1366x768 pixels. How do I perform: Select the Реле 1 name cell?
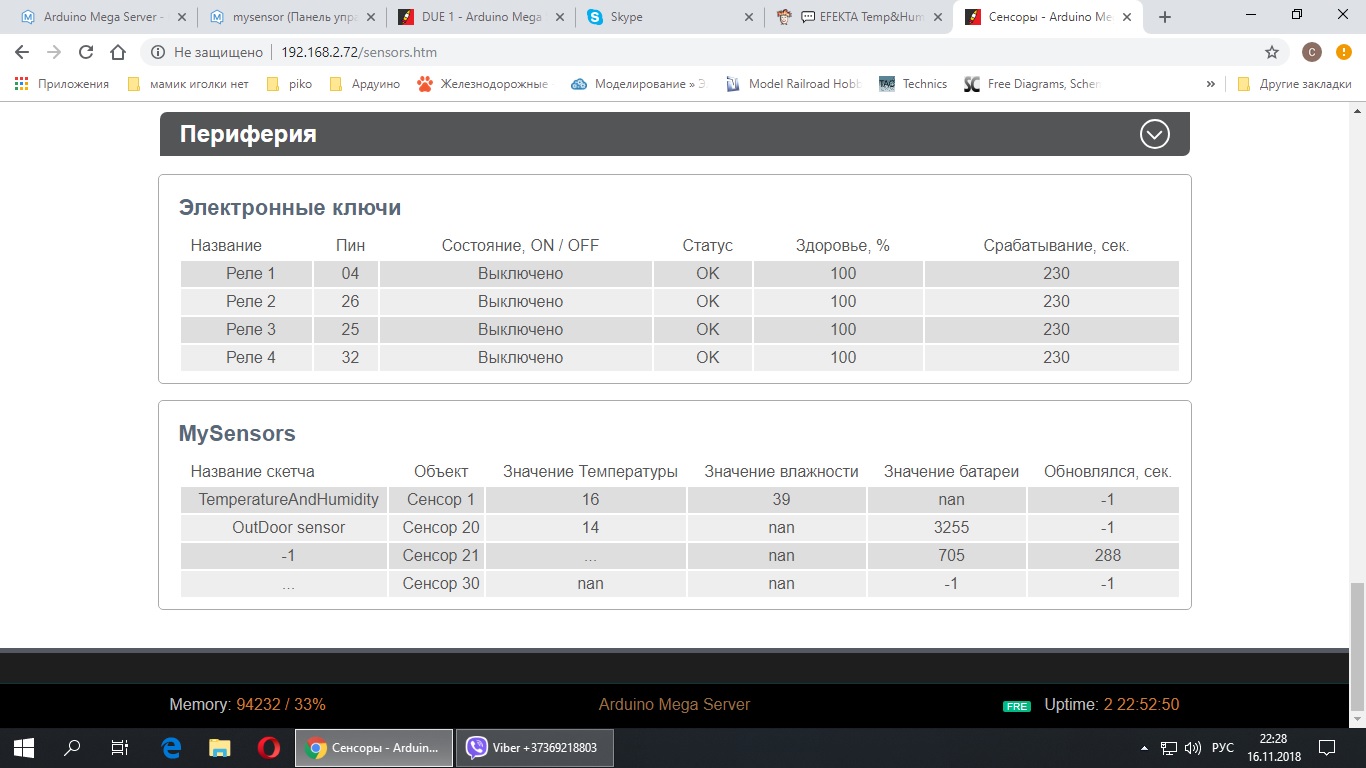click(x=246, y=274)
